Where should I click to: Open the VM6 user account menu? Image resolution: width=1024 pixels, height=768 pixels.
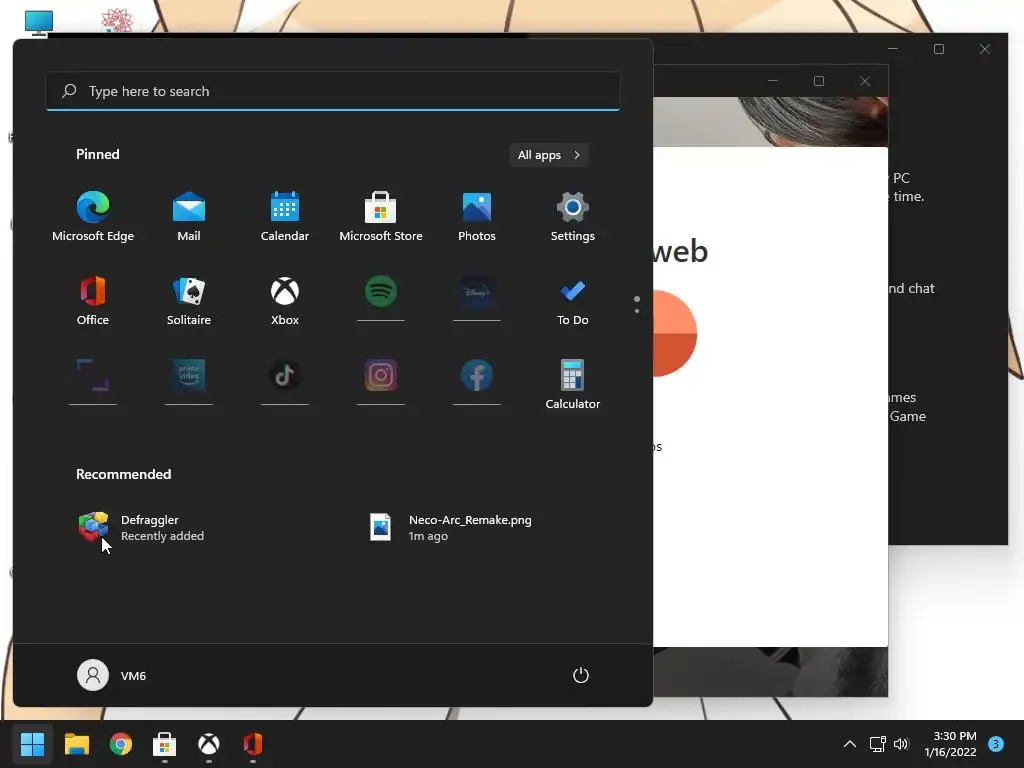click(x=112, y=675)
